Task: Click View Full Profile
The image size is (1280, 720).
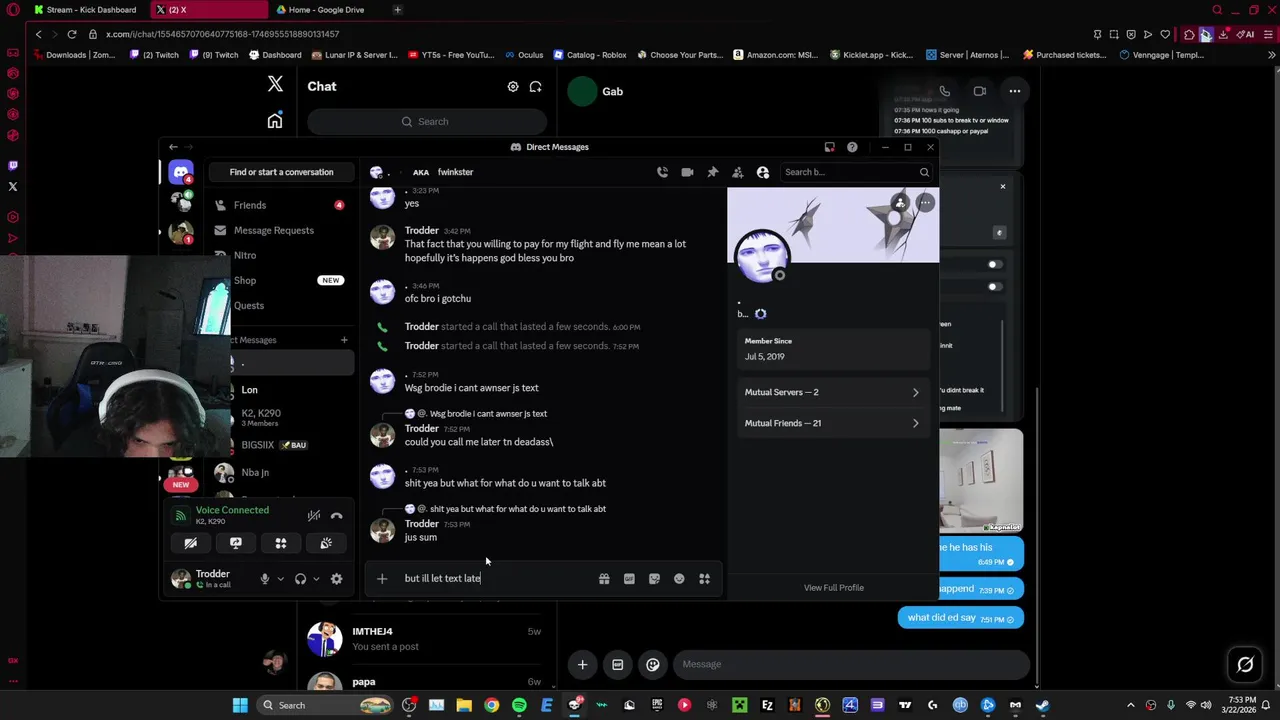Action: click(x=834, y=588)
